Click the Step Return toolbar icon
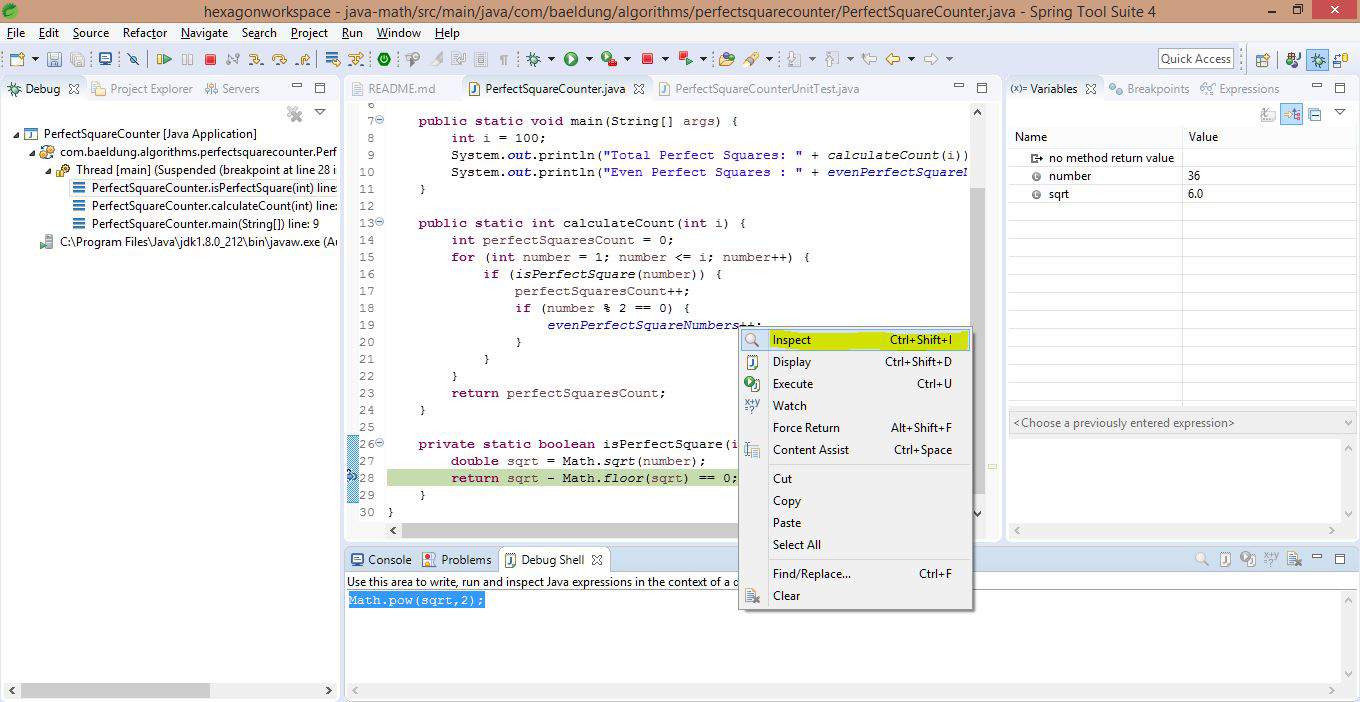1360x702 pixels. coord(303,60)
